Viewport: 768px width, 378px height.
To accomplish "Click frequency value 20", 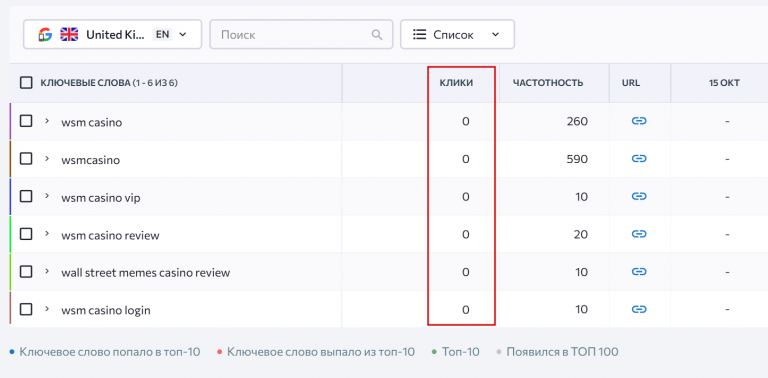I will (581, 234).
